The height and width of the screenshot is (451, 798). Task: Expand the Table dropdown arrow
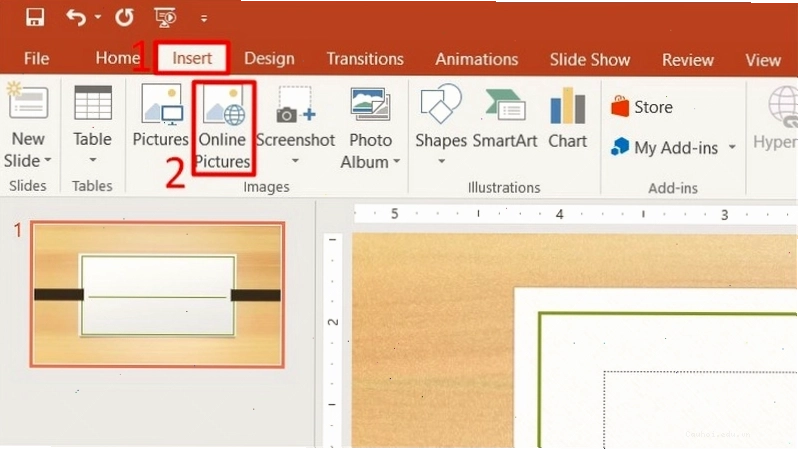point(93,160)
